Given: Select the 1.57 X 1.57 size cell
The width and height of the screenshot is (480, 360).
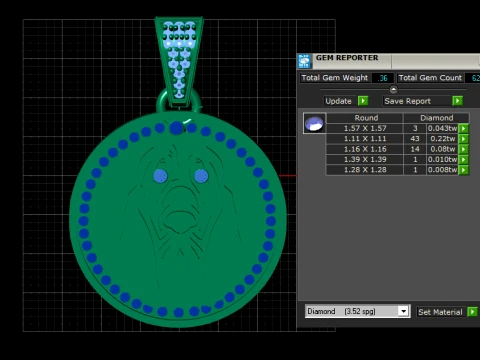Looking at the screenshot, I should click(x=365, y=128).
